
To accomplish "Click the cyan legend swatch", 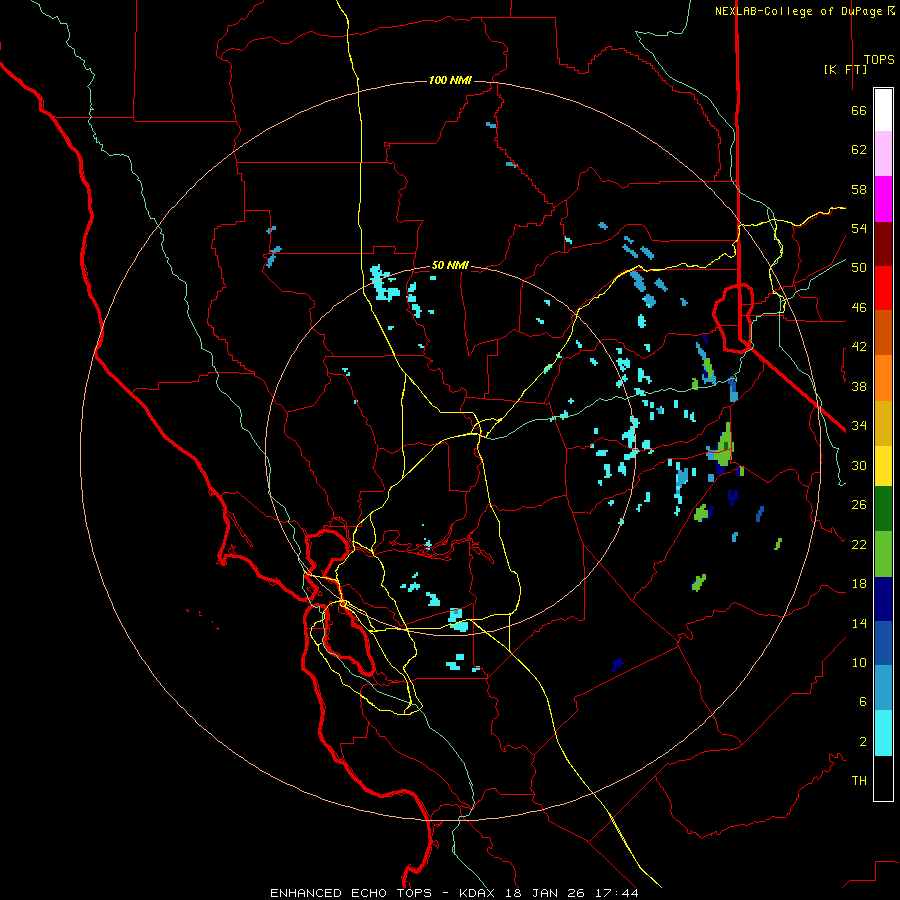I will [x=883, y=733].
